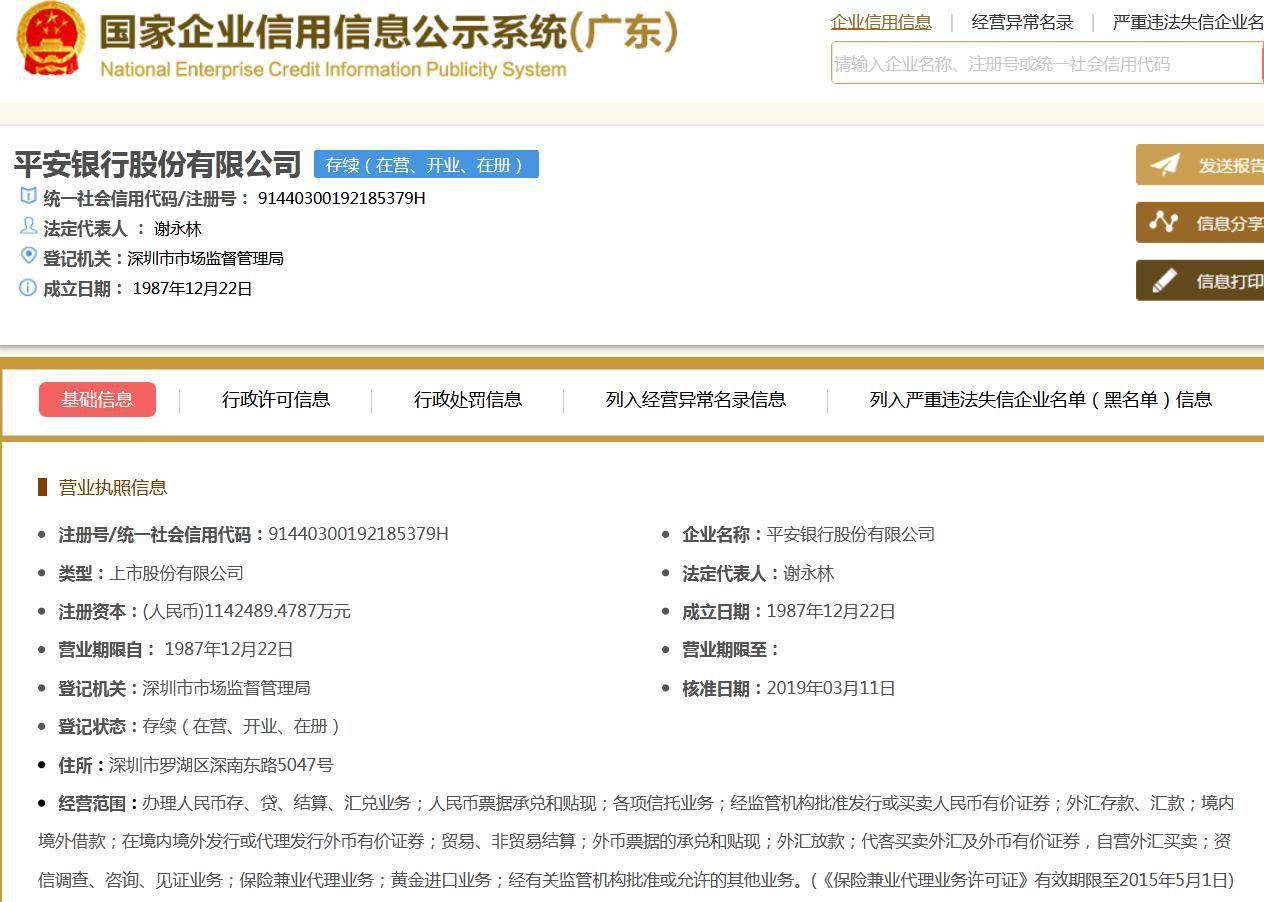
Task: Open the 列入经营异常名录信息 tab
Action: [x=696, y=399]
